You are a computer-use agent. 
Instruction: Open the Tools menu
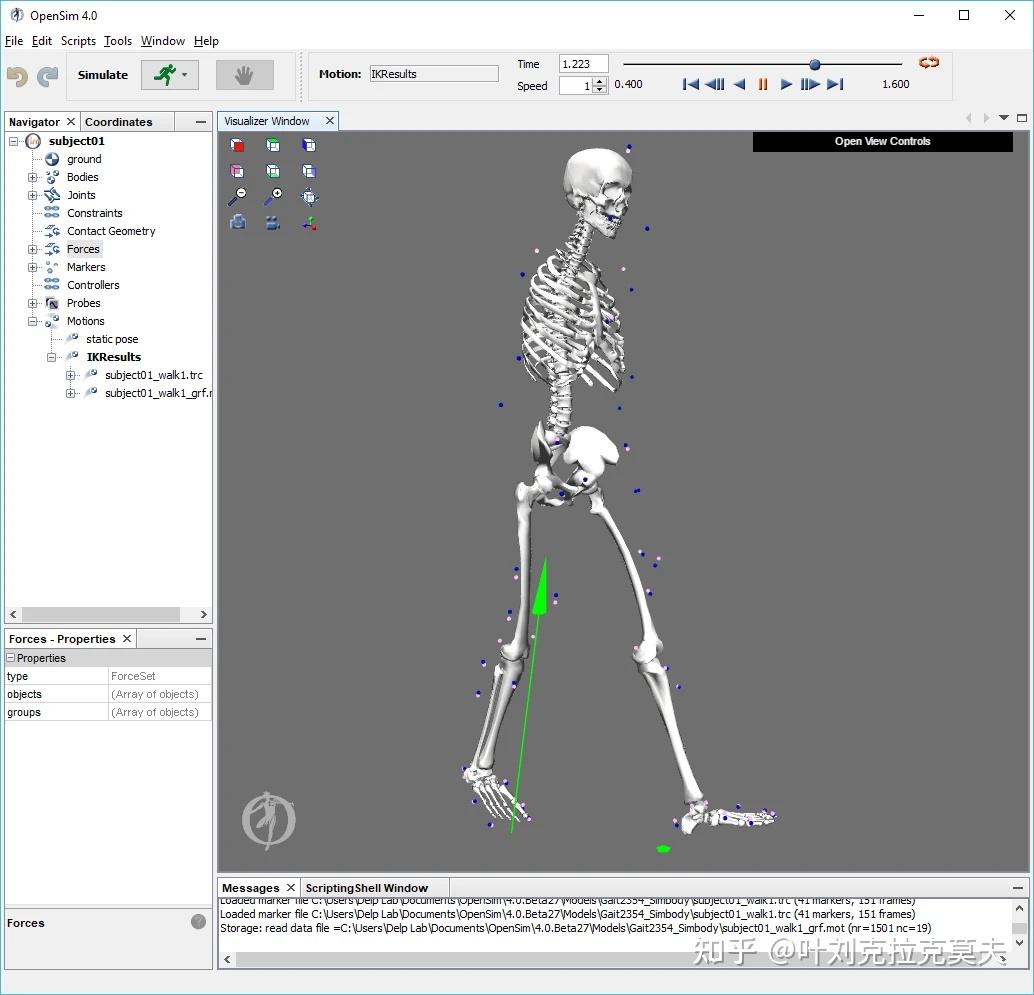(118, 41)
